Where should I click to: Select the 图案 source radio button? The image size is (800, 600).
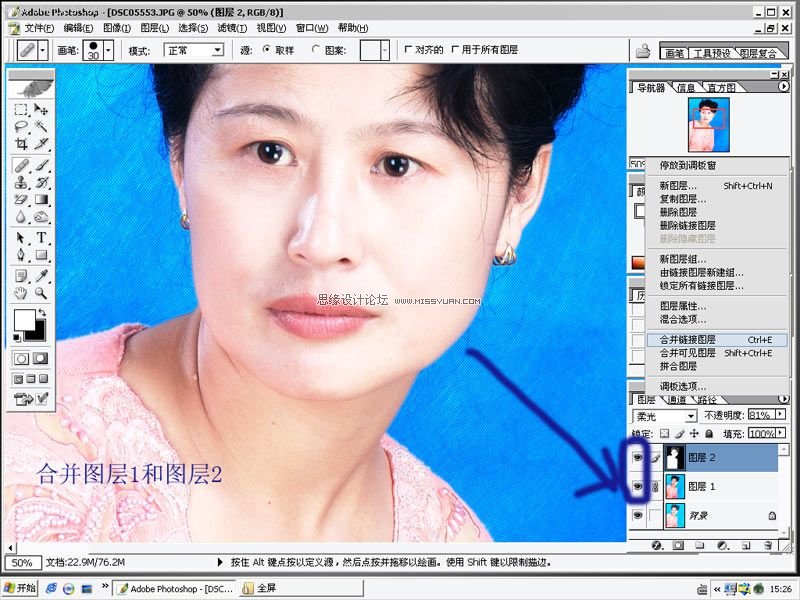pos(316,49)
